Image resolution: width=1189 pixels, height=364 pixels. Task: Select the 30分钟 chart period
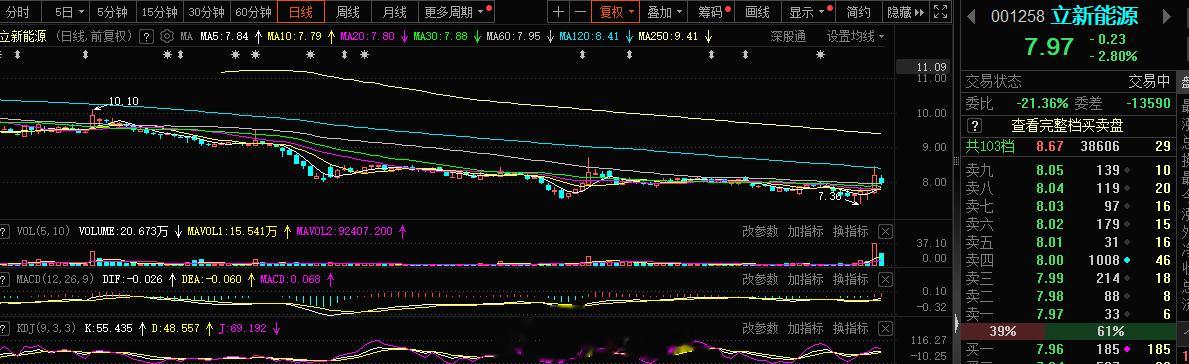206,11
